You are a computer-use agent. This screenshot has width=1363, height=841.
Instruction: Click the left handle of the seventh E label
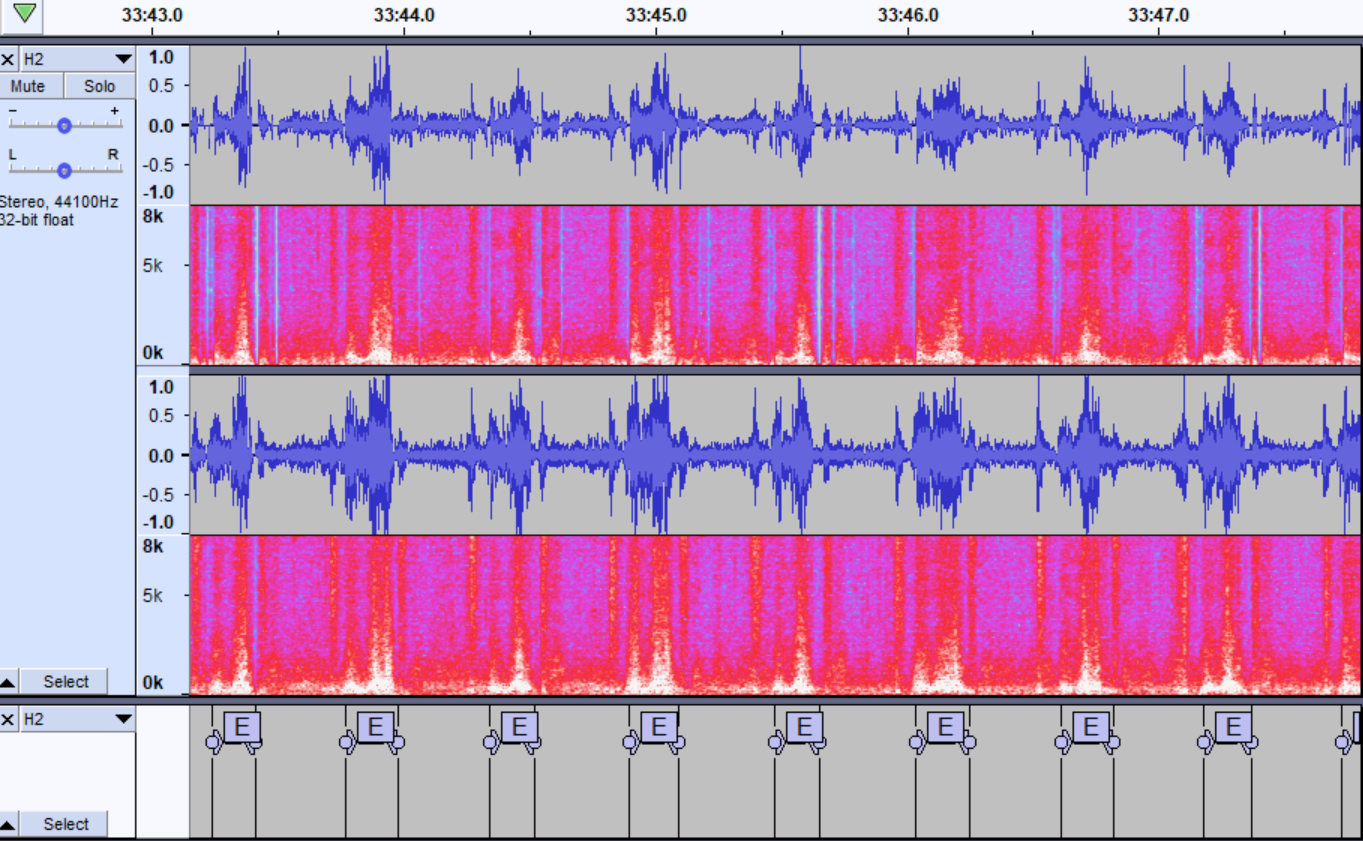coord(1062,743)
